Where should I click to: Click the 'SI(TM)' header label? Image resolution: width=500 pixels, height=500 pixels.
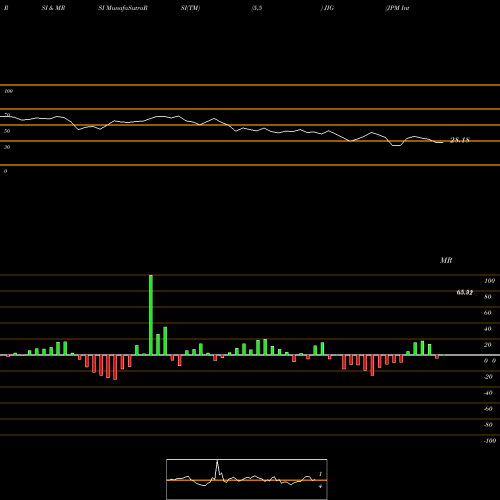pyautogui.click(x=190, y=8)
